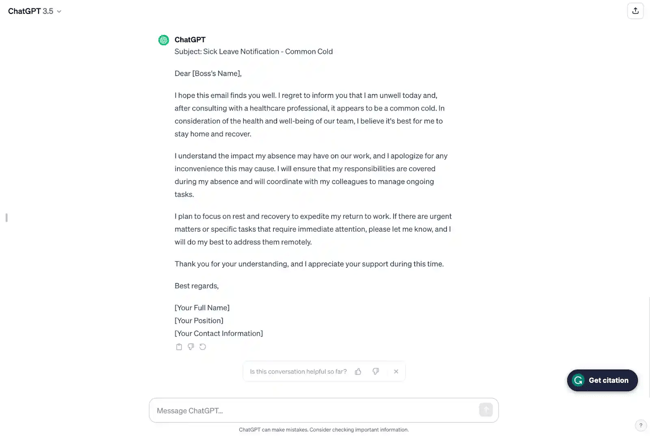
Task: Click the [Your Full Name] placeholder
Action: pos(202,308)
